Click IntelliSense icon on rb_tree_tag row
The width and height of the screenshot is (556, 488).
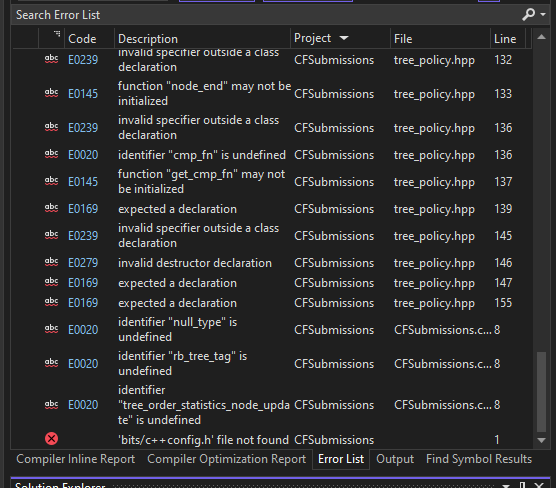[51, 363]
